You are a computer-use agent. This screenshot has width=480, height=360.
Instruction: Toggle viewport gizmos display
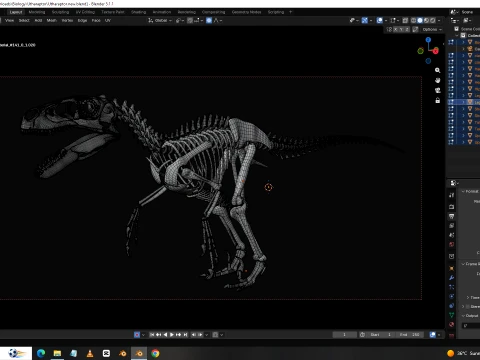click(365, 20)
